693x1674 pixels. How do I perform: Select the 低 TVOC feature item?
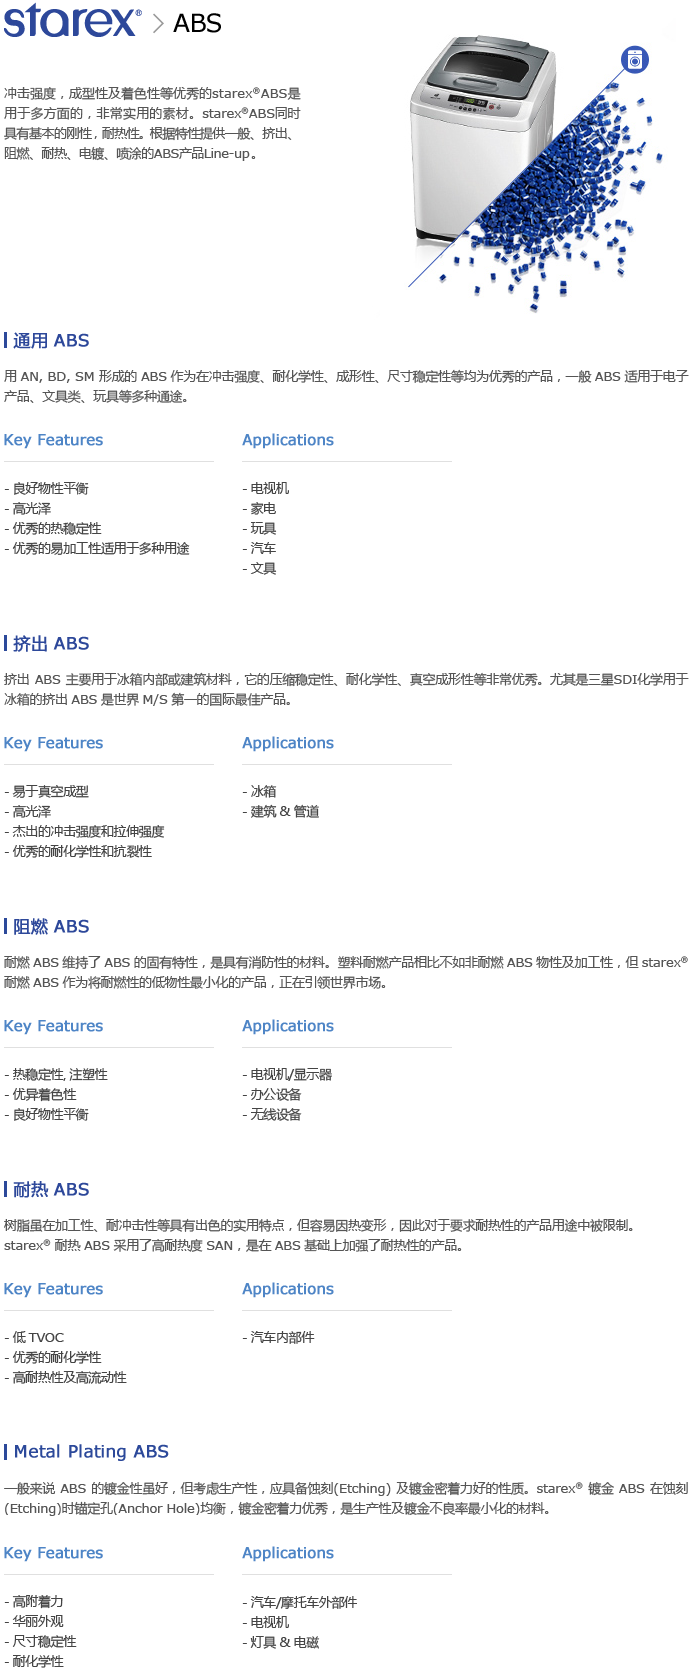tap(38, 1338)
